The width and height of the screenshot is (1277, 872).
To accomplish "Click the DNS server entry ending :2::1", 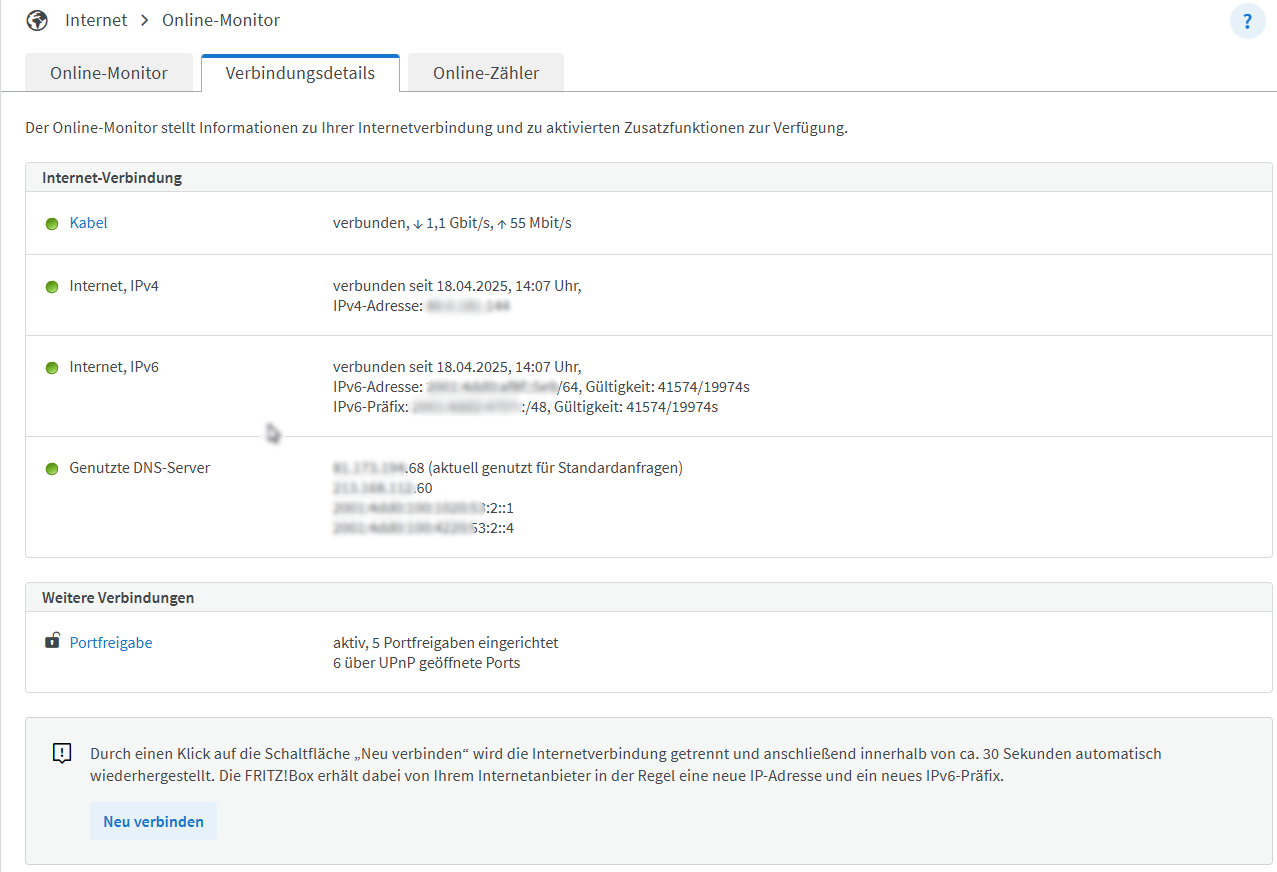I will tap(423, 508).
